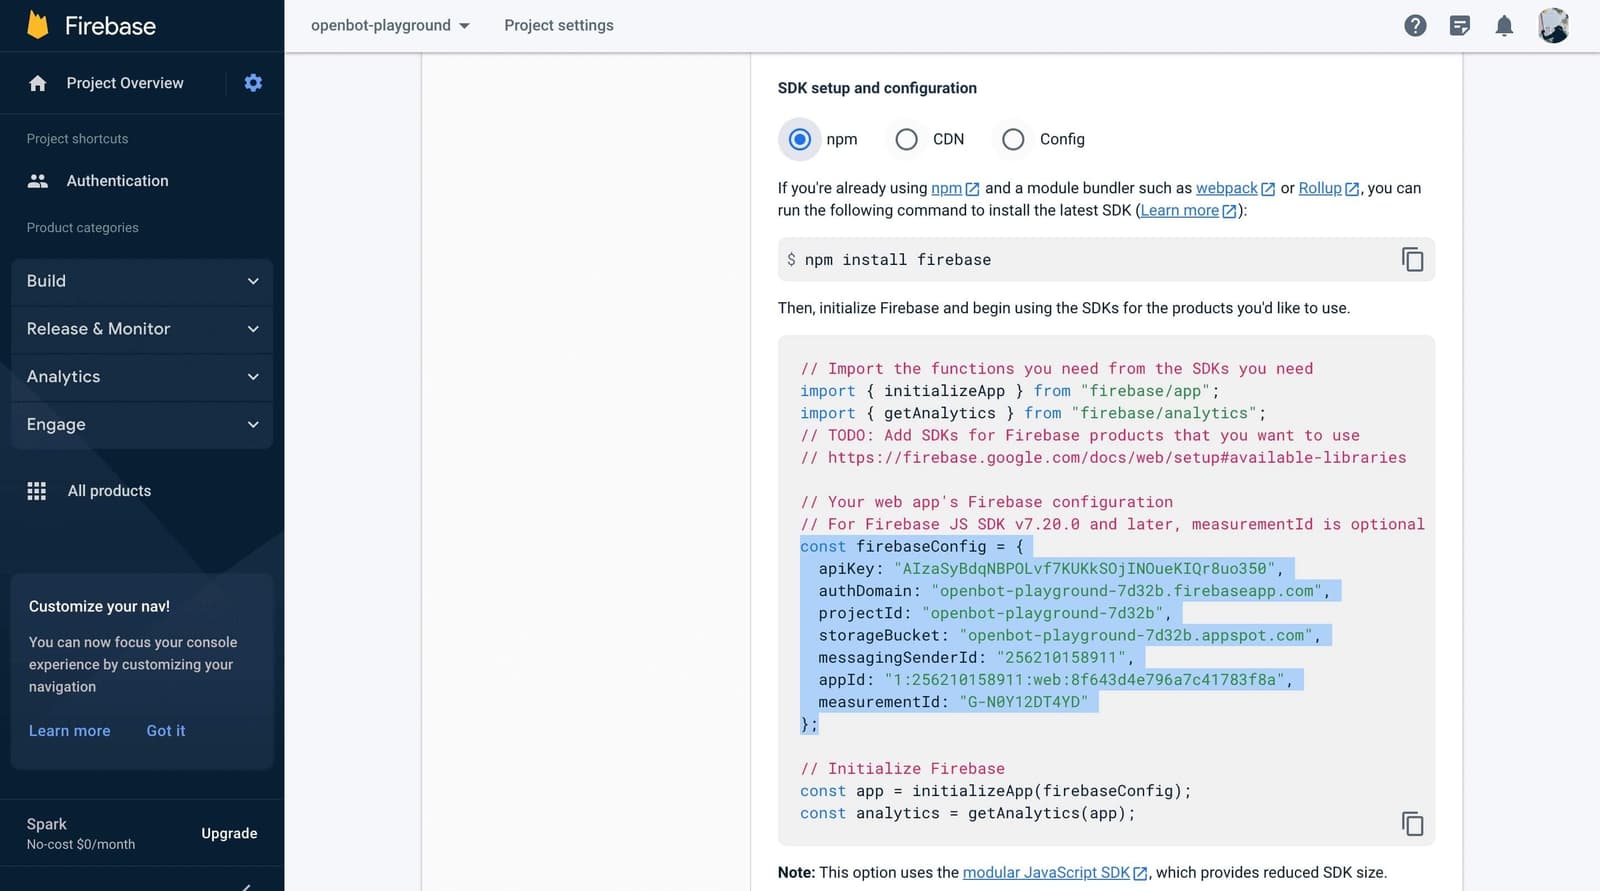1600x891 pixels.
Task: Expand the Build category
Action: (142, 281)
